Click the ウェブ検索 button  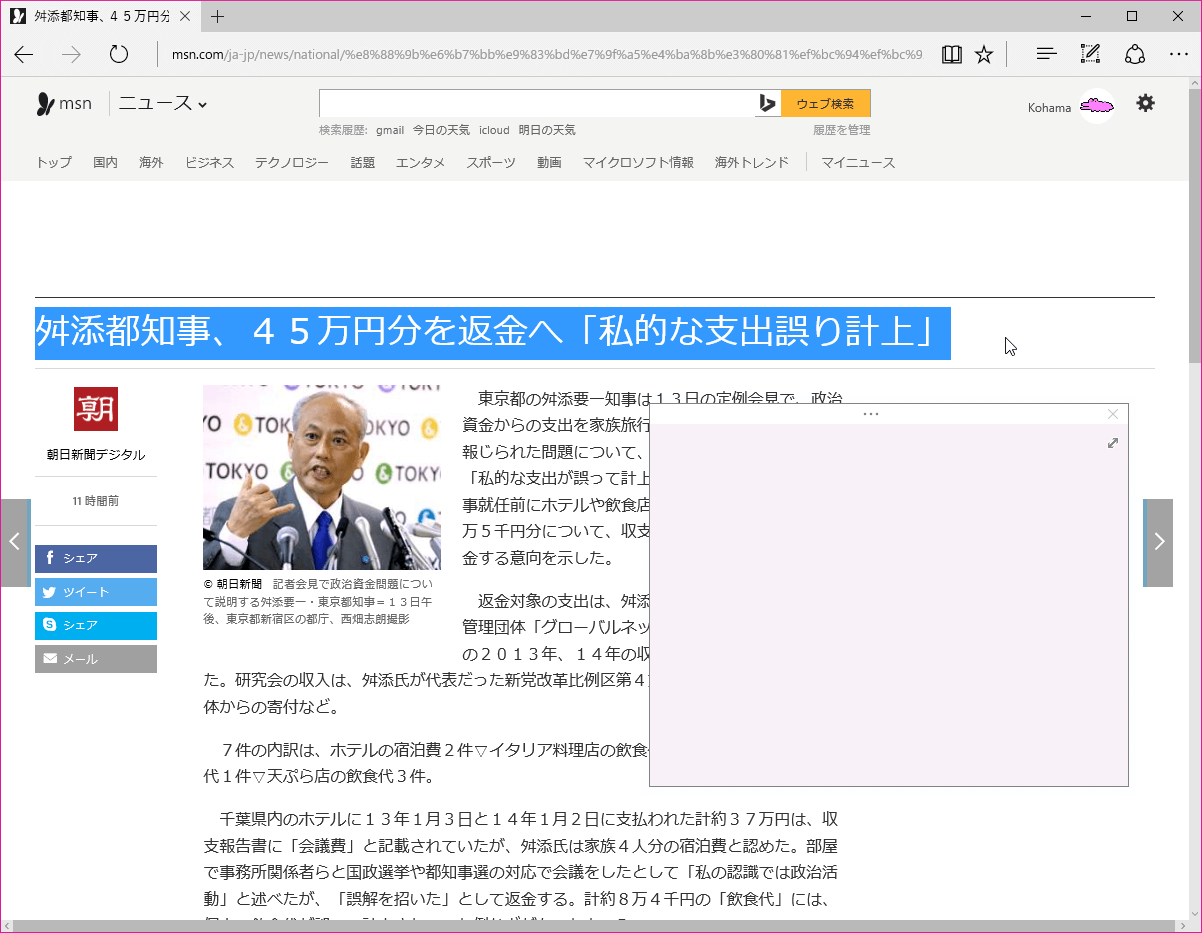[x=825, y=103]
